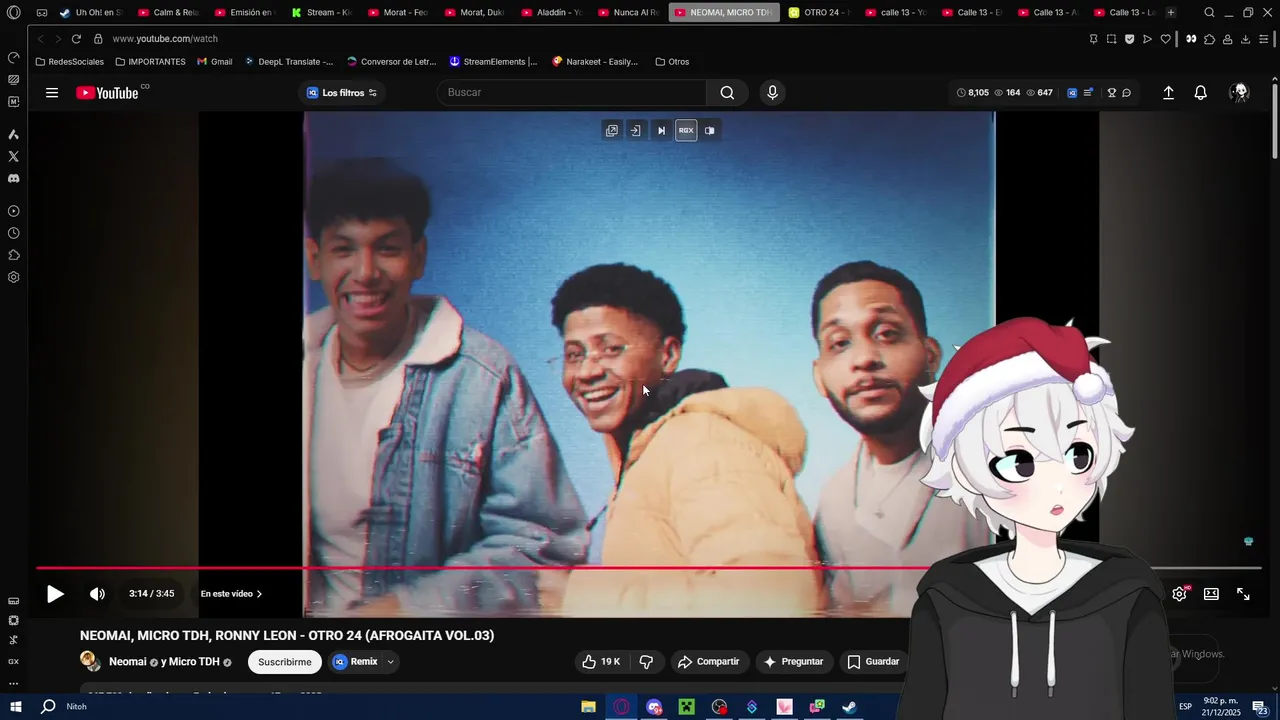Open YouTube hamburger guide menu
Screen dimensions: 1280x720
click(x=52, y=93)
